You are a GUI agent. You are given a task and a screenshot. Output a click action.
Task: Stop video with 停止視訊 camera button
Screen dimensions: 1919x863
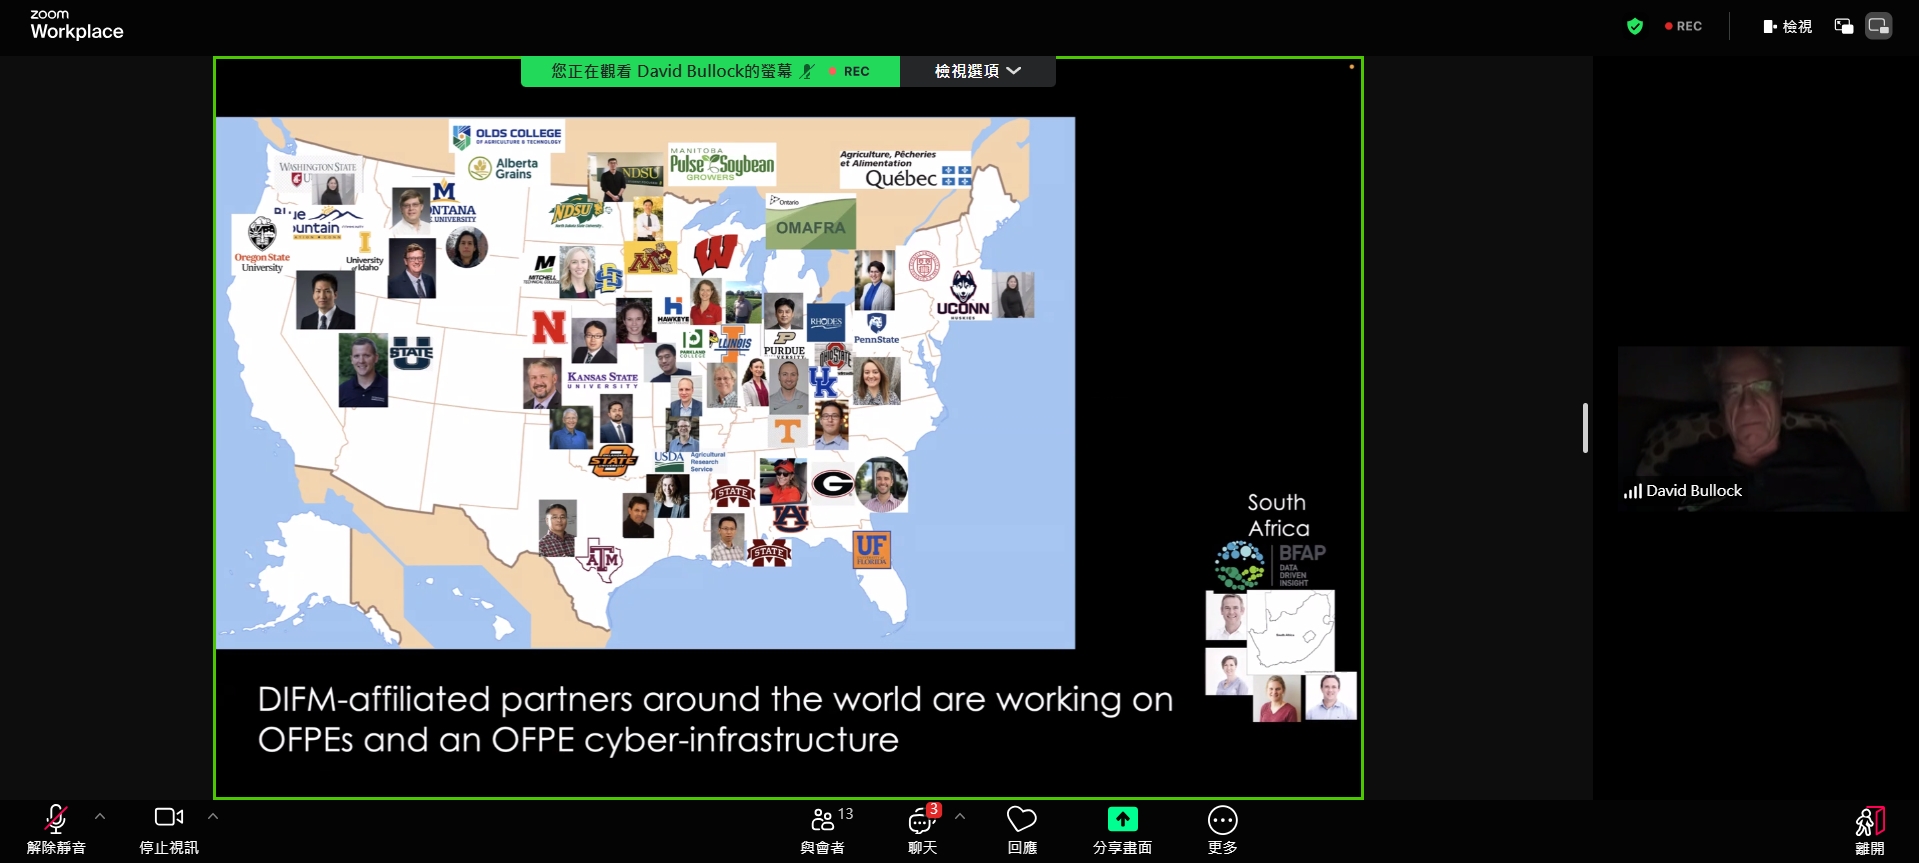[169, 829]
